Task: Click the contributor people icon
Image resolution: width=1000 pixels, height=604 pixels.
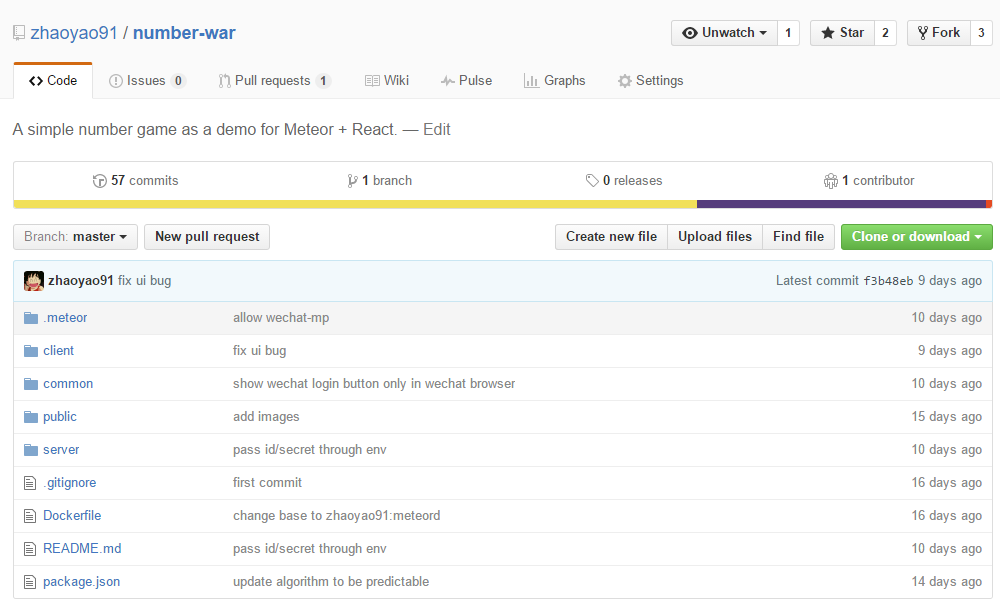Action: [x=830, y=181]
